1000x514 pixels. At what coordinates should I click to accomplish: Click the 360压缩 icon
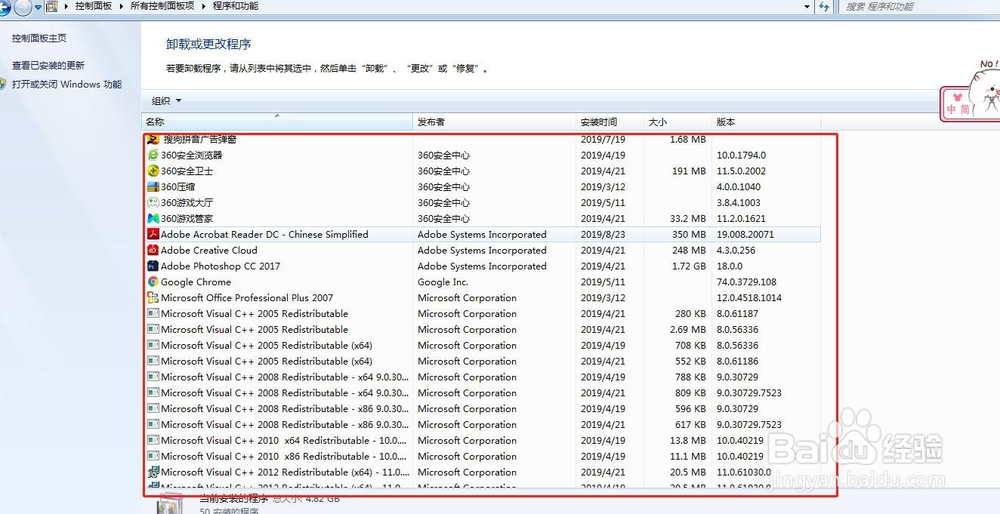(x=153, y=187)
